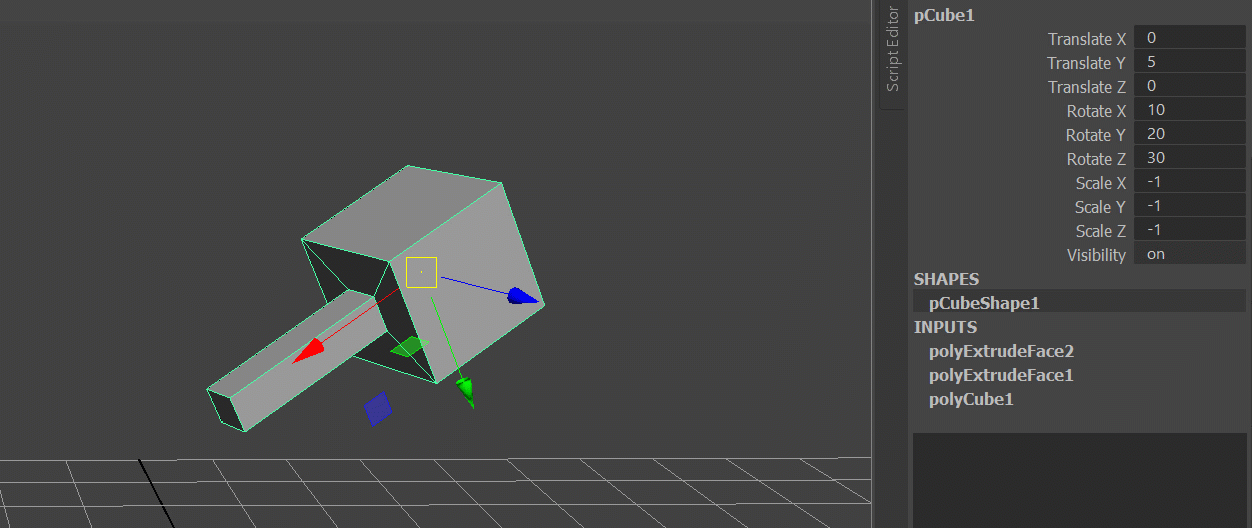The image size is (1252, 528).
Task: Select the Rotate X attribute label
Action: click(1096, 111)
